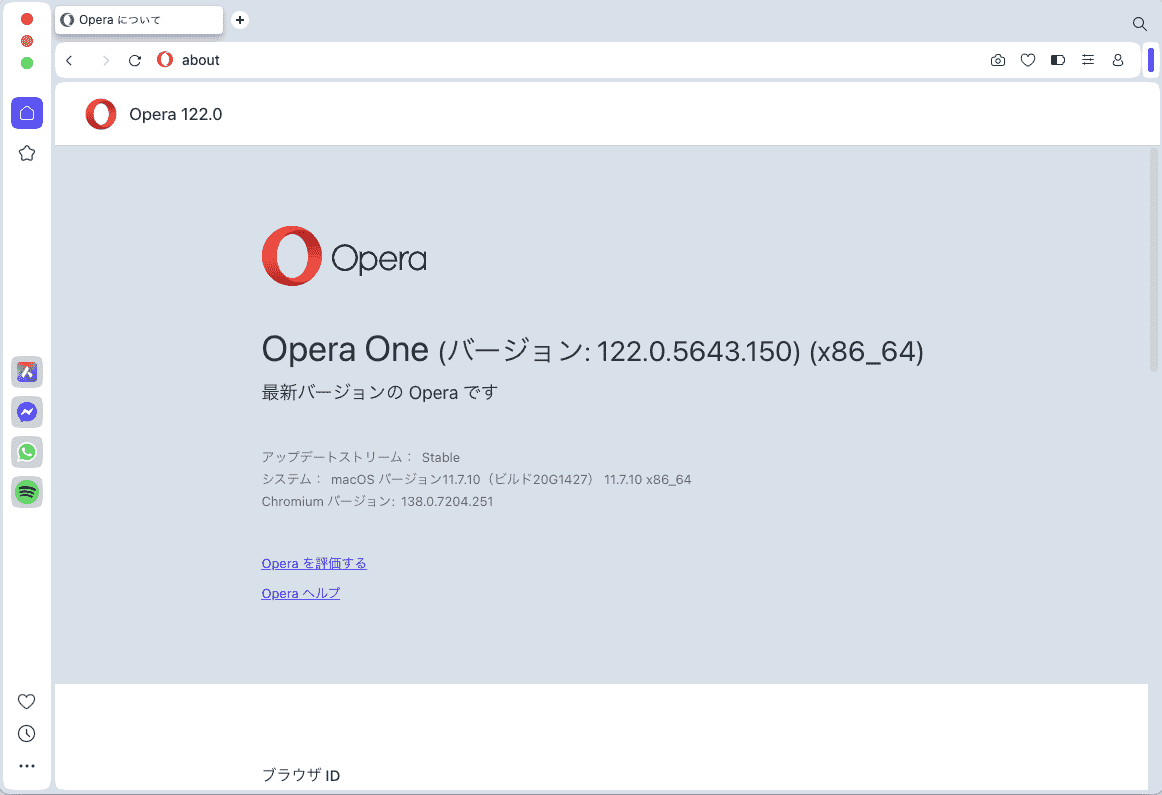1162x795 pixels.
Task: Click the large Opera logo image
Action: pyautogui.click(x=345, y=256)
